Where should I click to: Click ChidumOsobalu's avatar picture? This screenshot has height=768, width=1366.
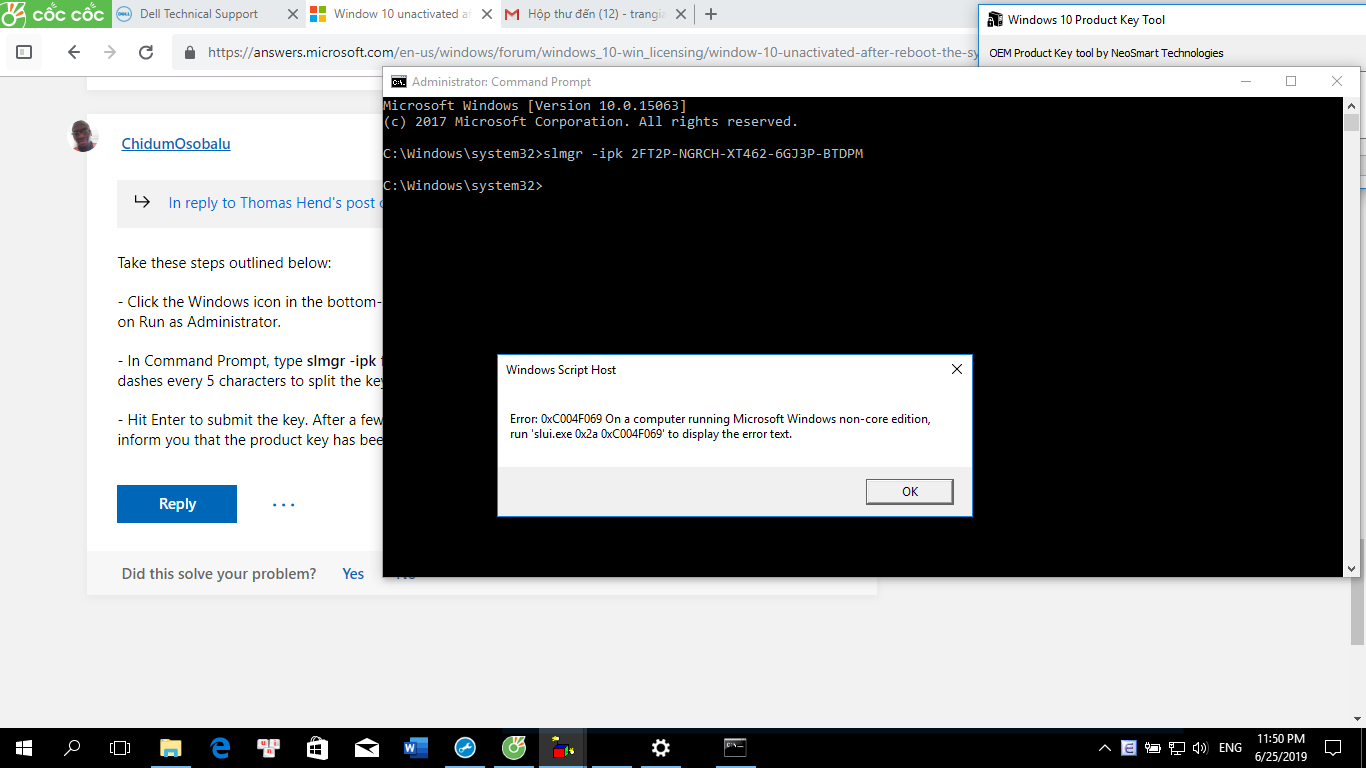(x=83, y=137)
